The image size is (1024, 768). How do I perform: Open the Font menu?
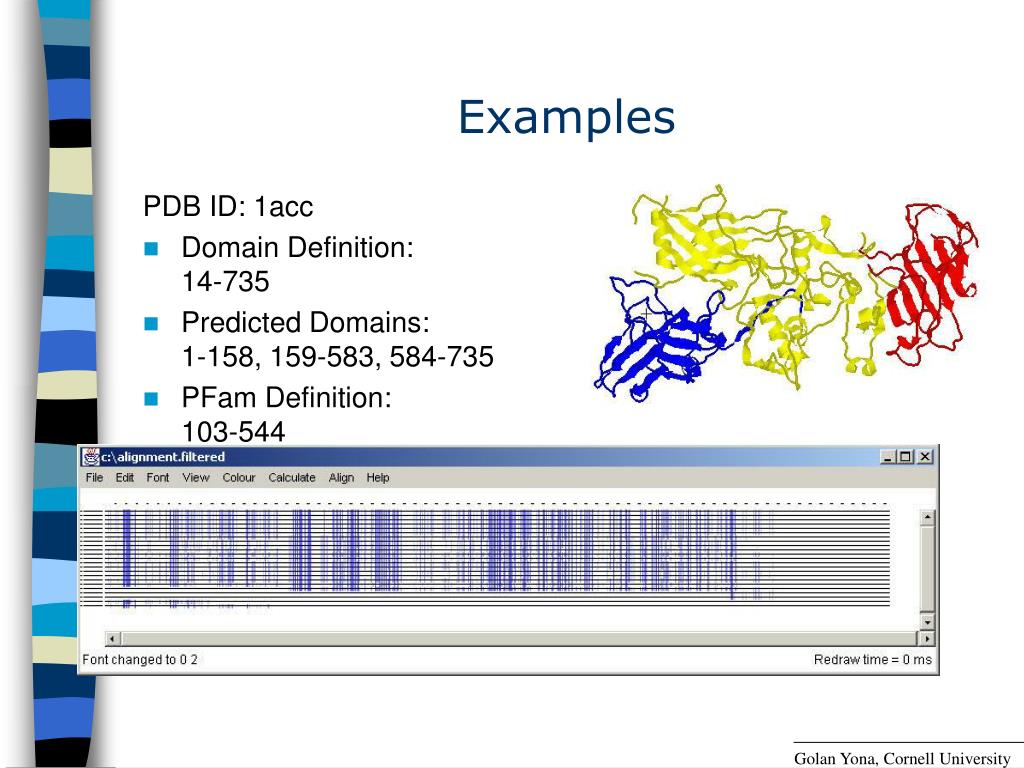pyautogui.click(x=157, y=477)
